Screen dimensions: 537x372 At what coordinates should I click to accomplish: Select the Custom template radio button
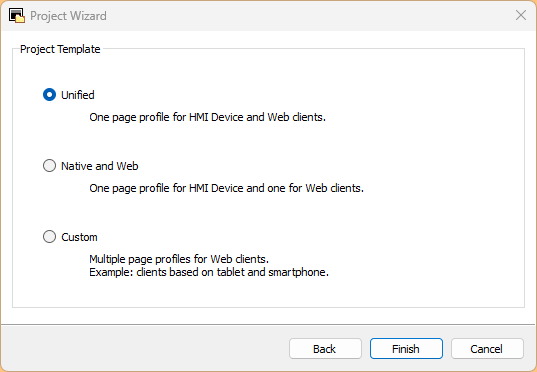pyautogui.click(x=49, y=236)
